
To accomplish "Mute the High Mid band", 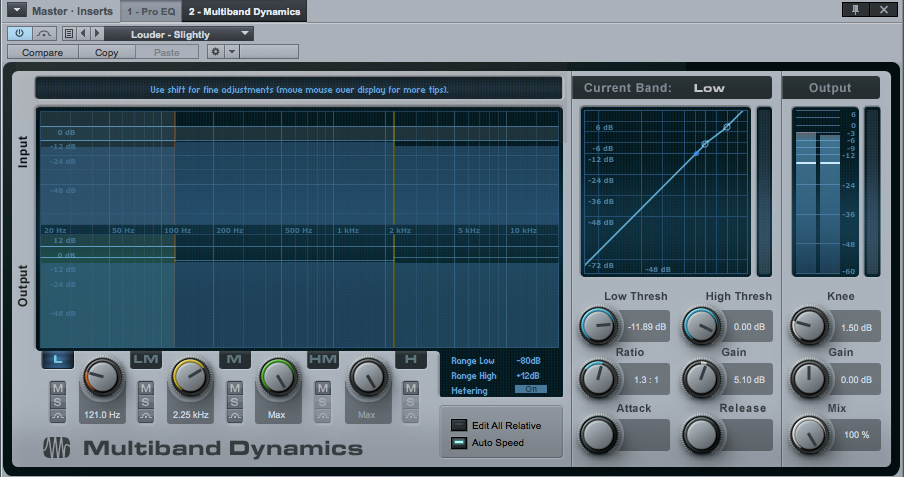I will tap(323, 388).
